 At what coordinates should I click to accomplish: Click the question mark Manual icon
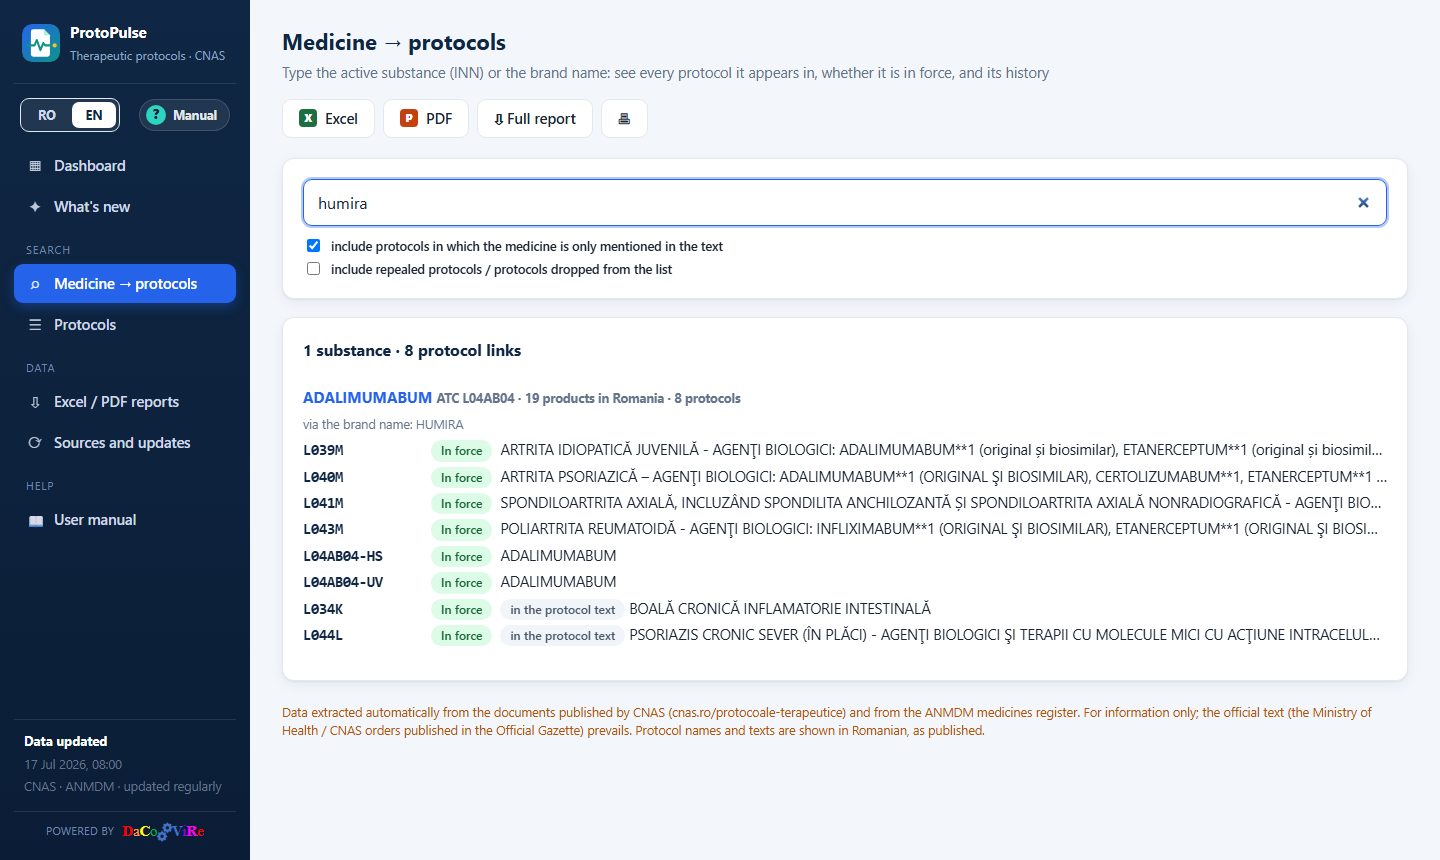(x=155, y=115)
